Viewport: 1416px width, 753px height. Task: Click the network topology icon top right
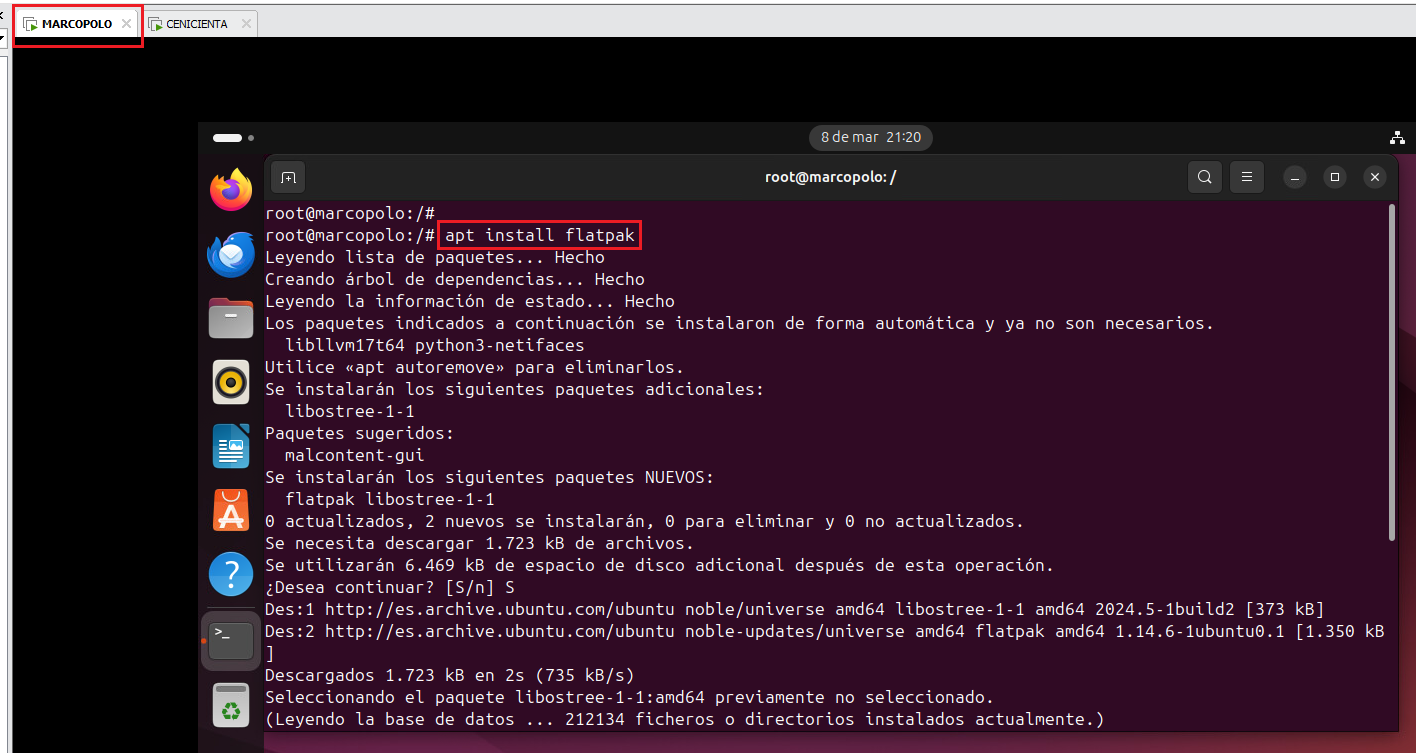tap(1397, 138)
